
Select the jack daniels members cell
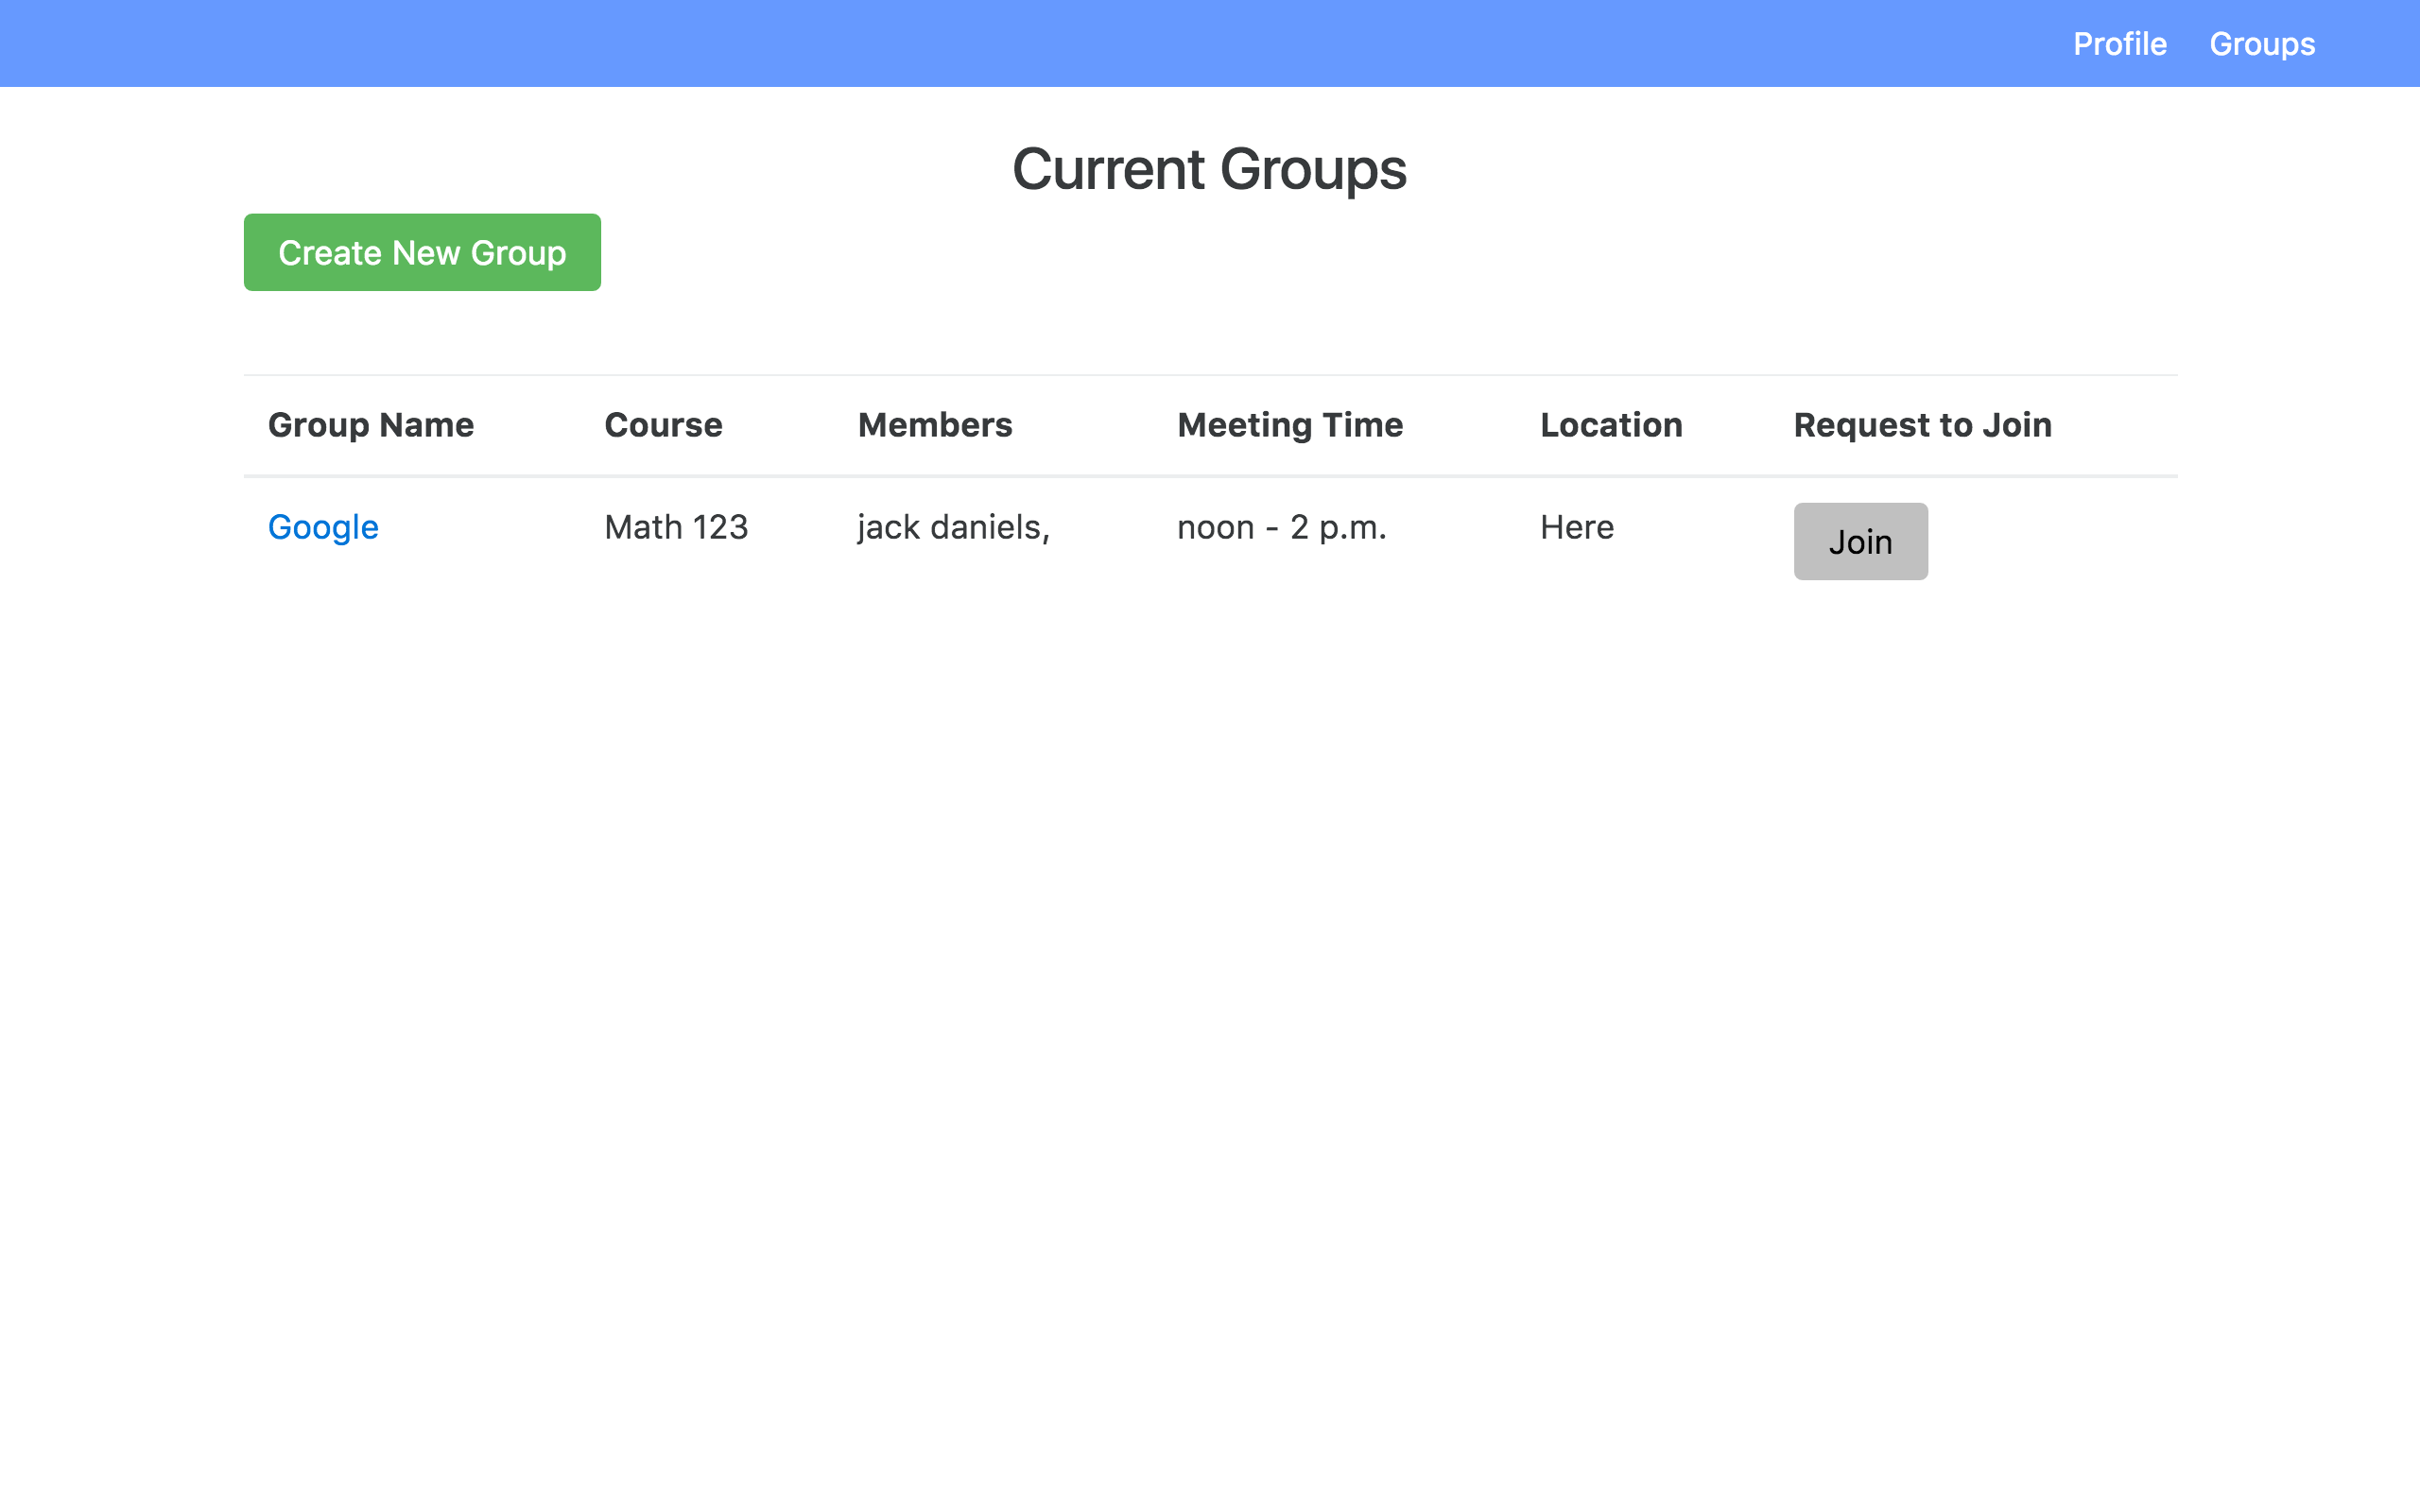click(x=953, y=527)
